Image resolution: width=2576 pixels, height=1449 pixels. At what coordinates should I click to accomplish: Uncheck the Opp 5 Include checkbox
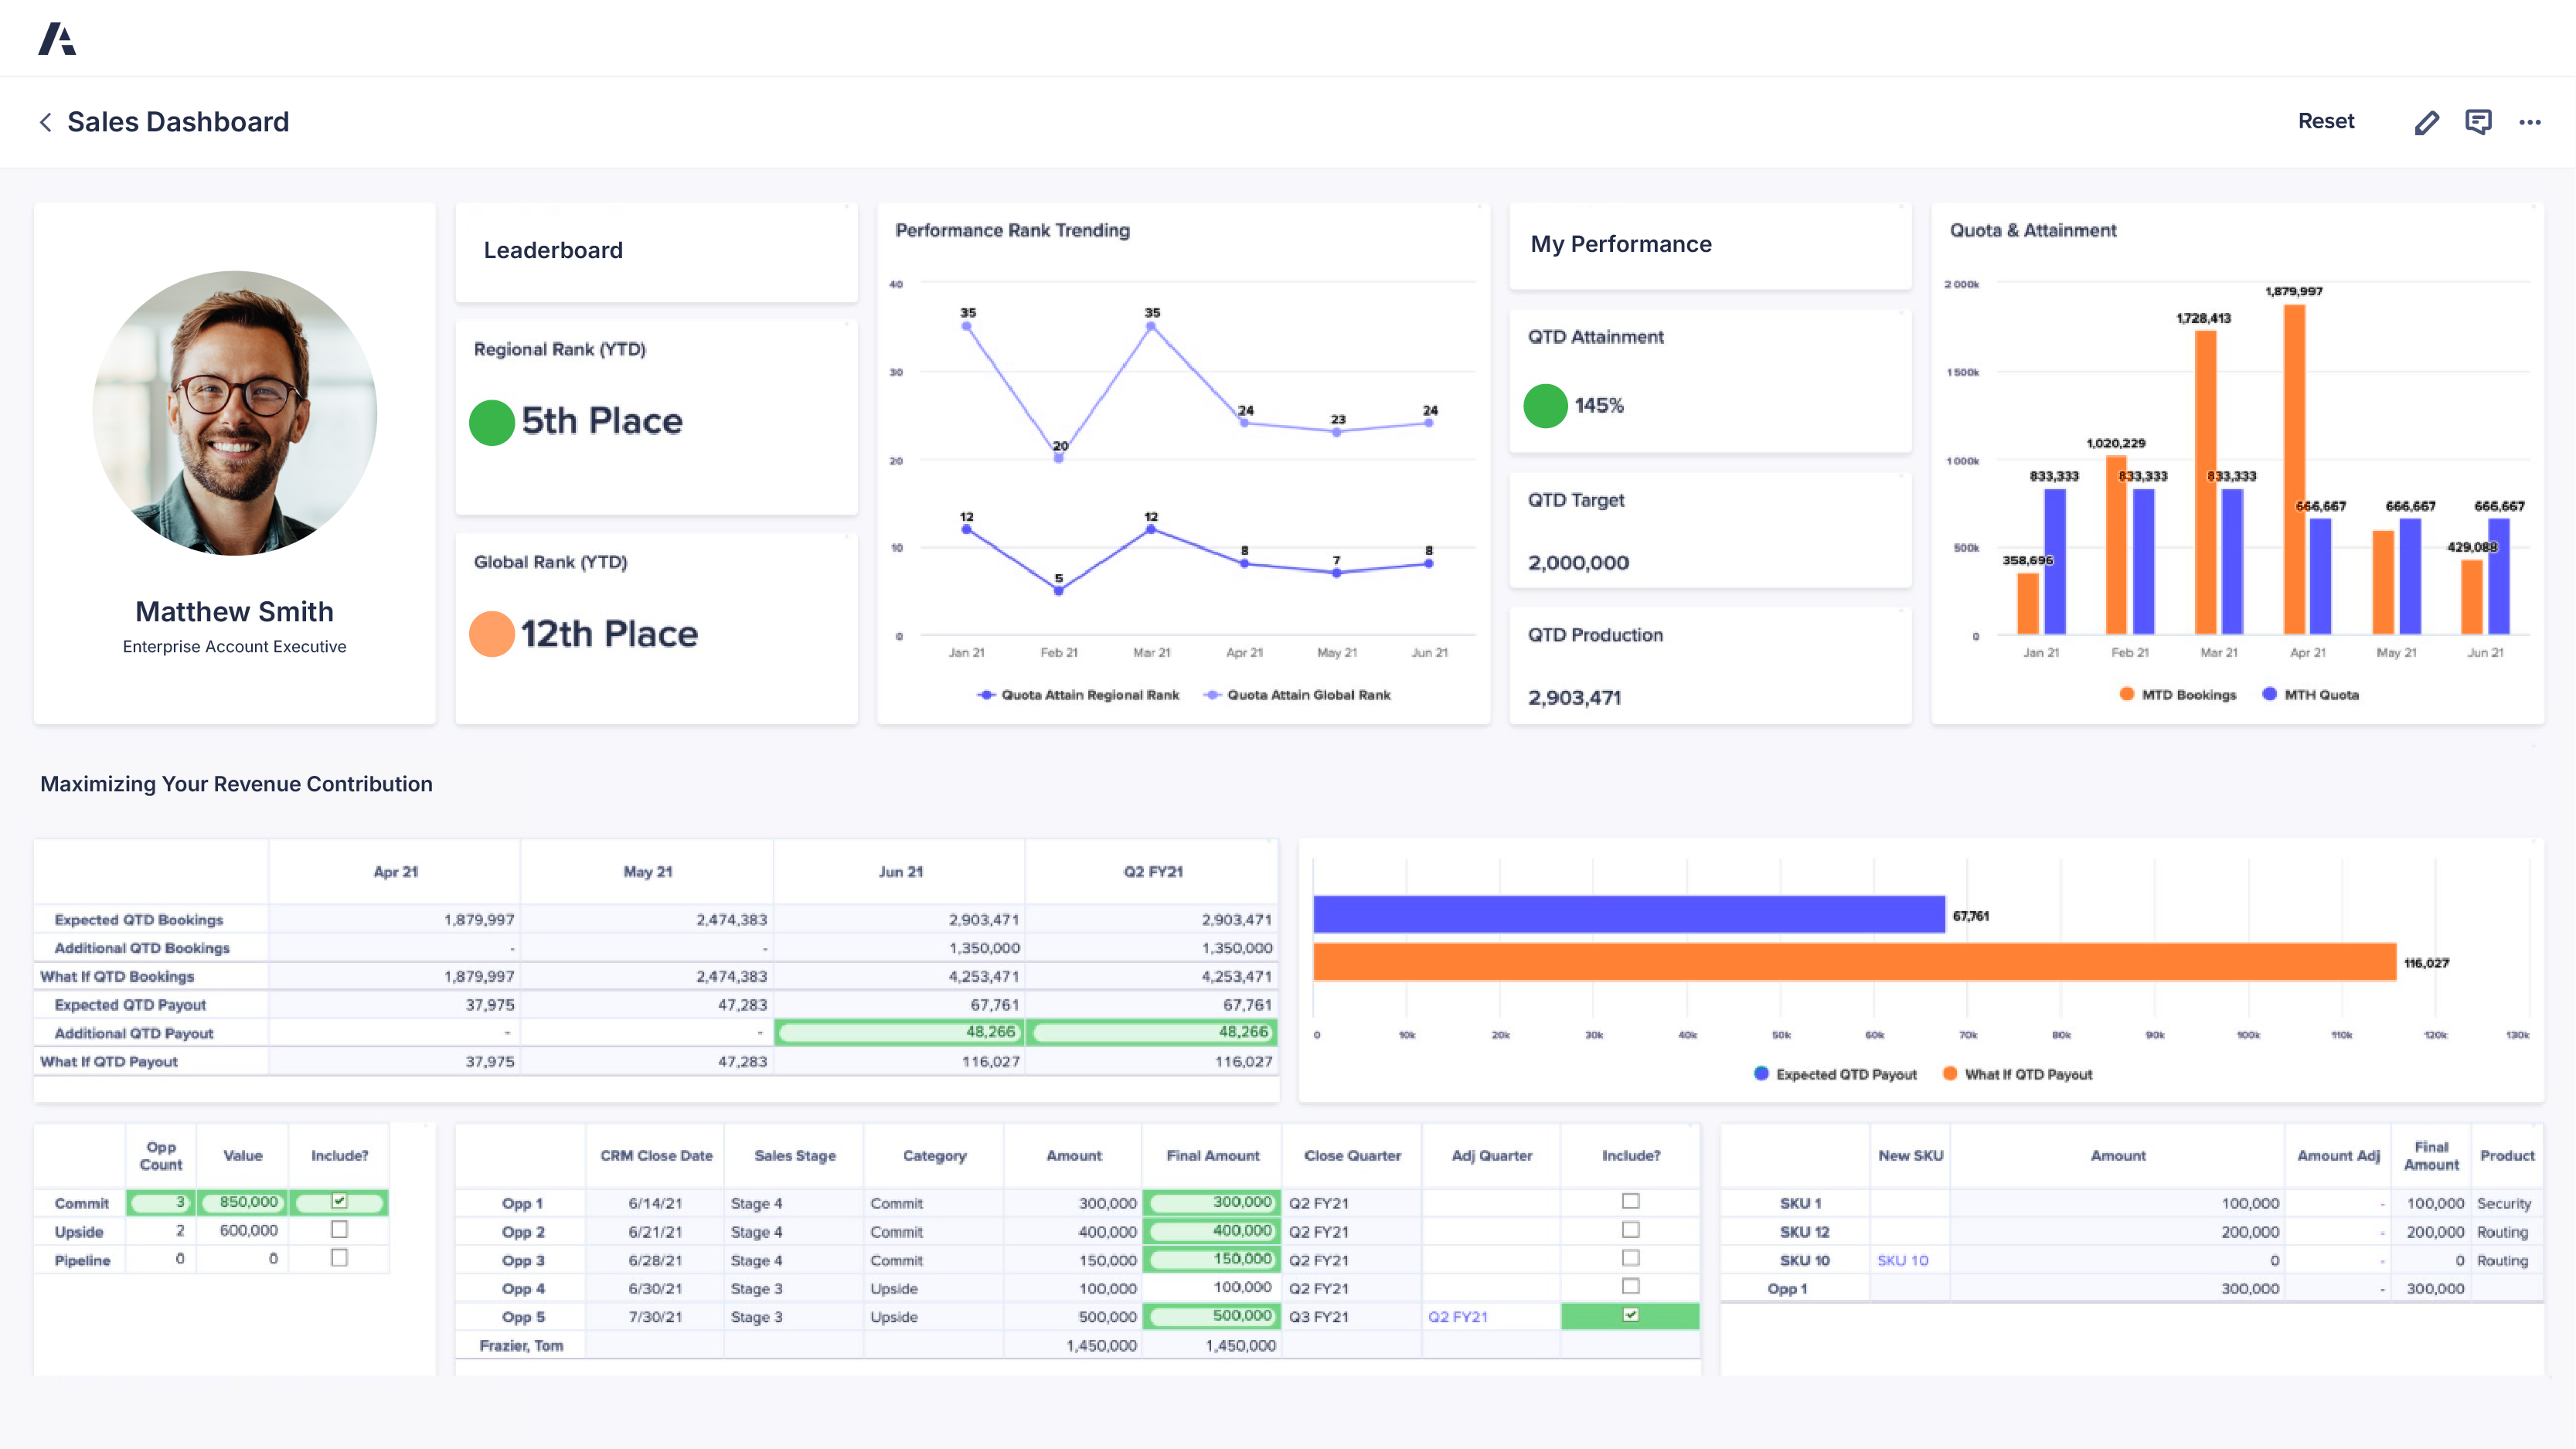pyautogui.click(x=1630, y=1315)
